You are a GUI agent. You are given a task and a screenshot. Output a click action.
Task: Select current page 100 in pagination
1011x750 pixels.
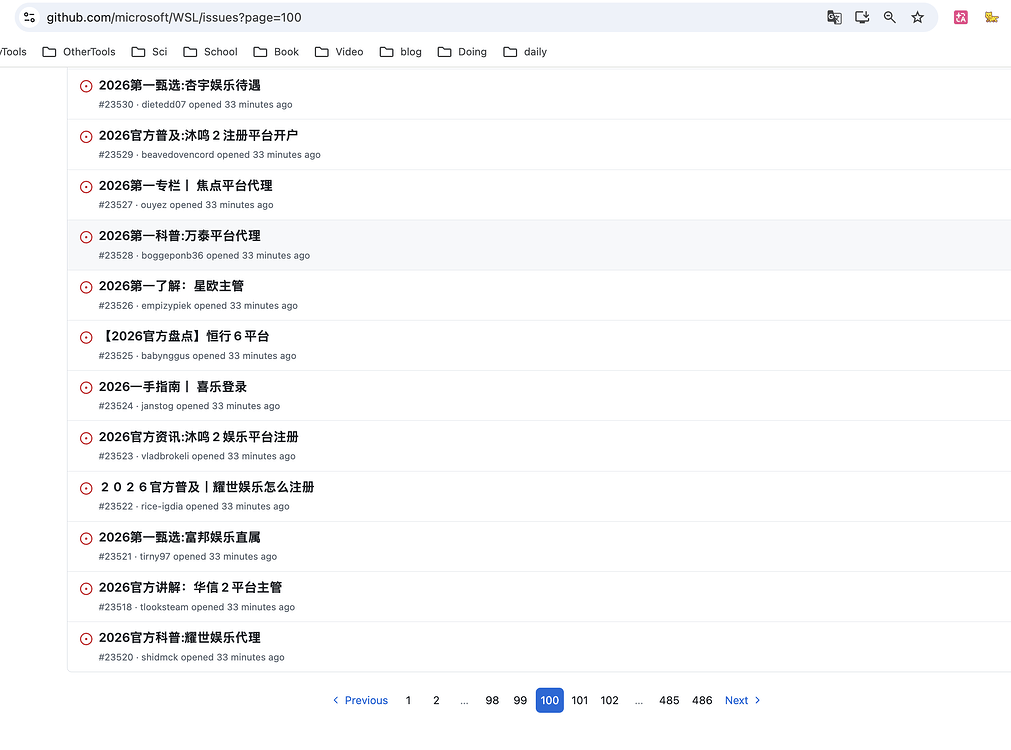pos(549,700)
